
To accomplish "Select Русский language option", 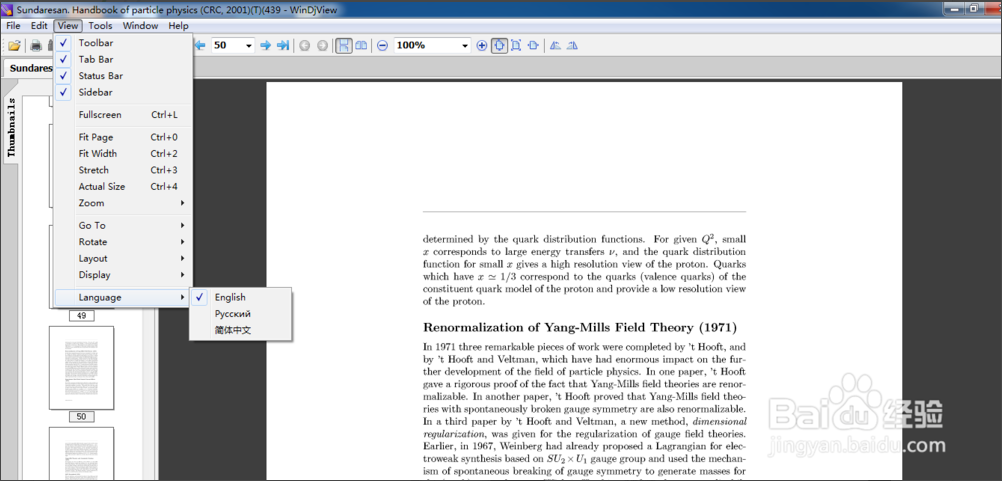I will coord(240,314).
